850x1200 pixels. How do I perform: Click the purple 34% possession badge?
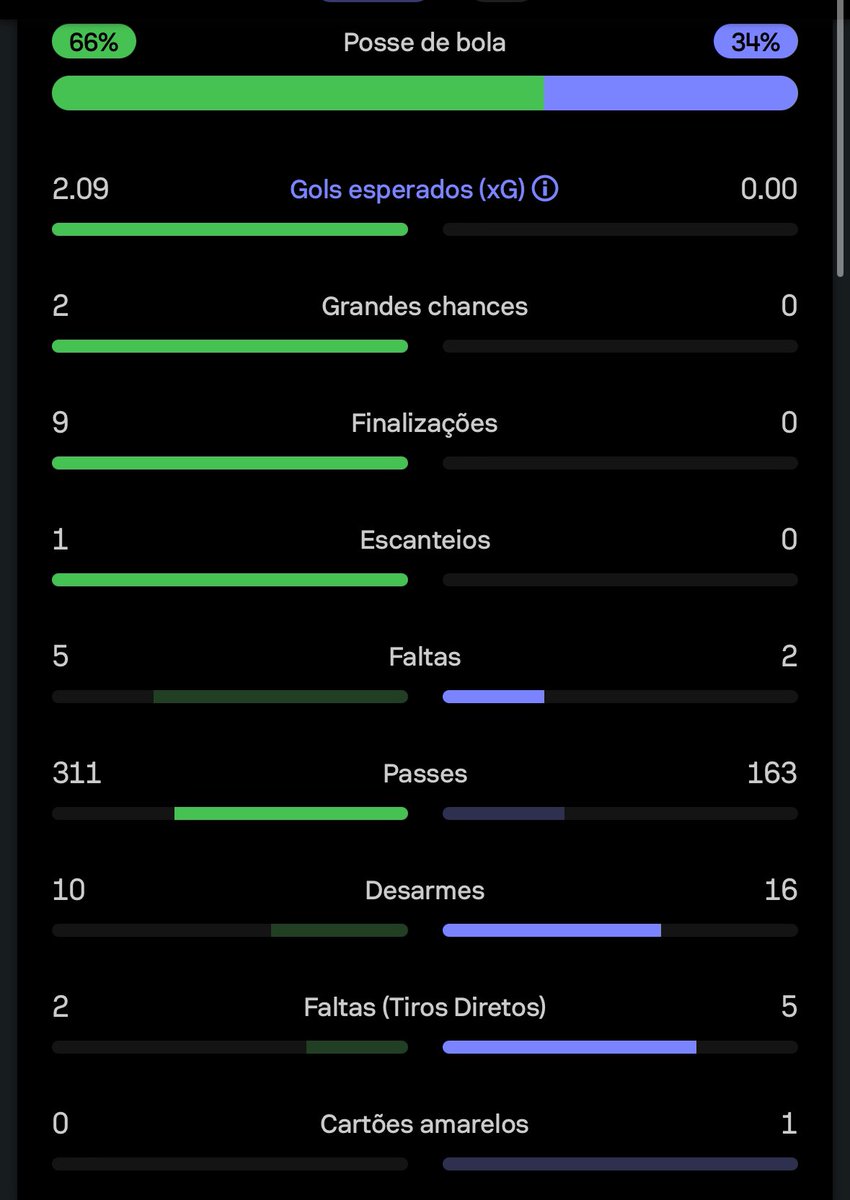click(755, 43)
